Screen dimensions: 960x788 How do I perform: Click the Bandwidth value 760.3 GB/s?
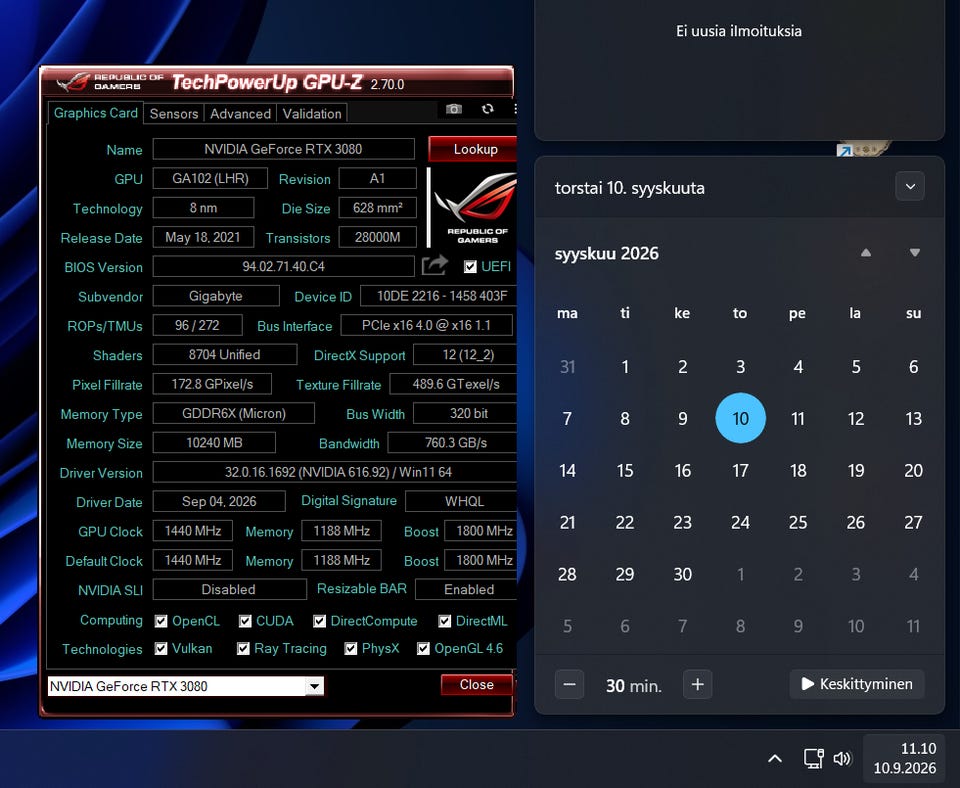(x=453, y=443)
